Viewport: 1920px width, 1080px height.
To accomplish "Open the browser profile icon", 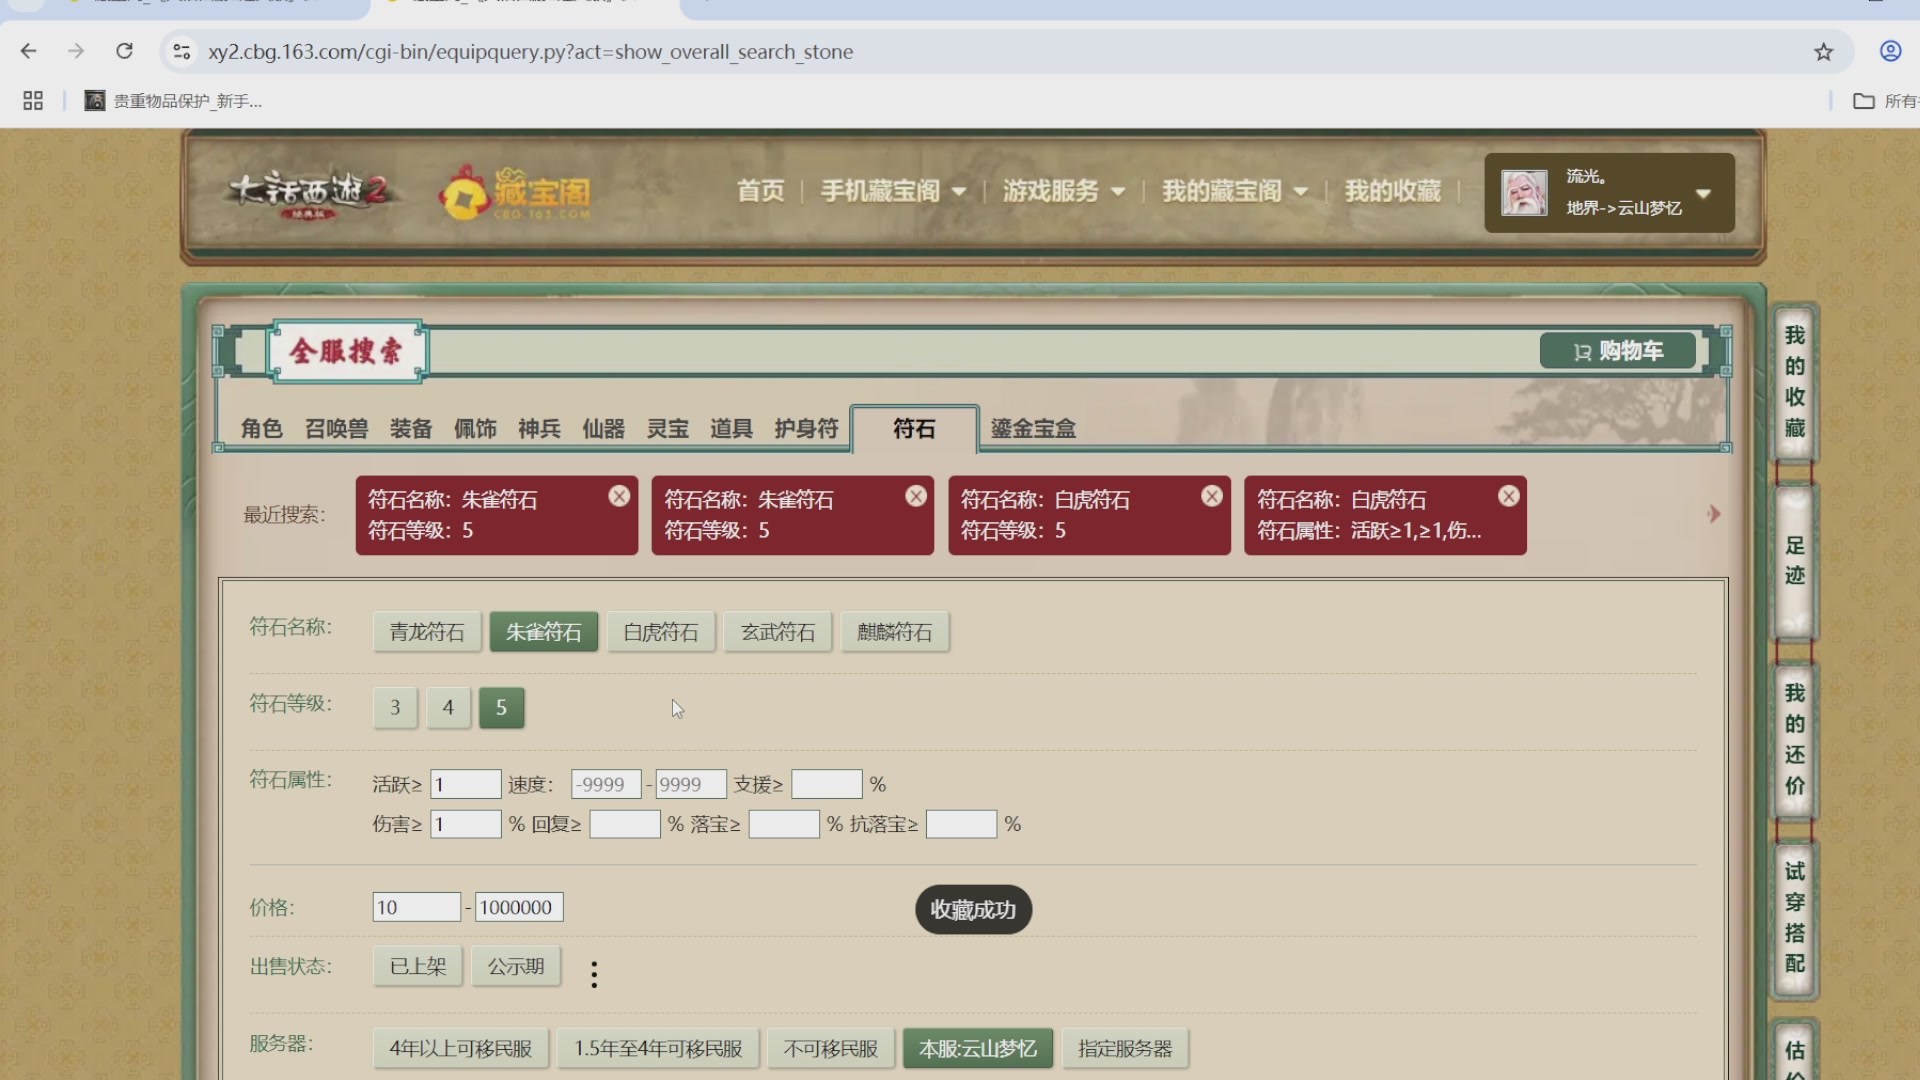I will (1890, 51).
